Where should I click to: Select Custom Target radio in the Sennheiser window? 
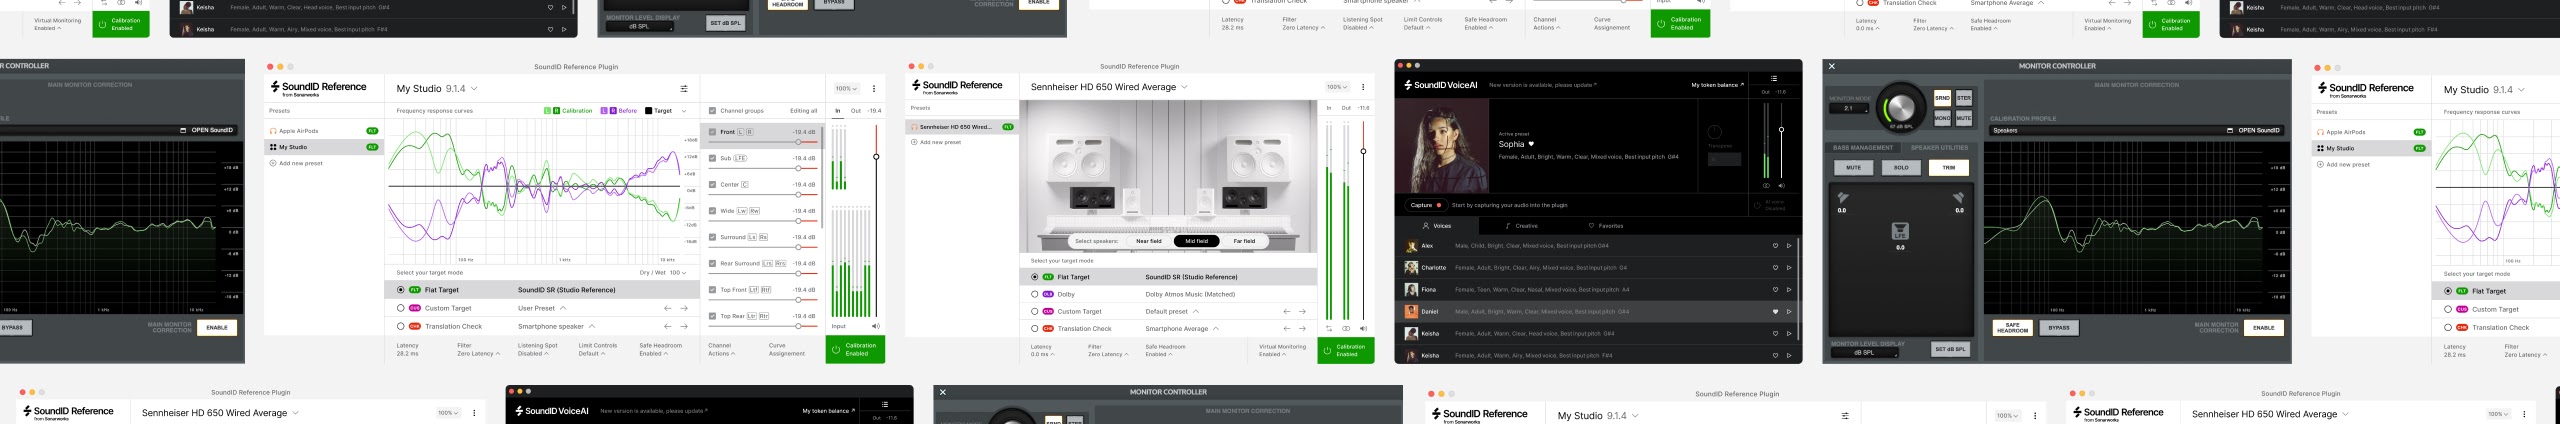point(1035,312)
